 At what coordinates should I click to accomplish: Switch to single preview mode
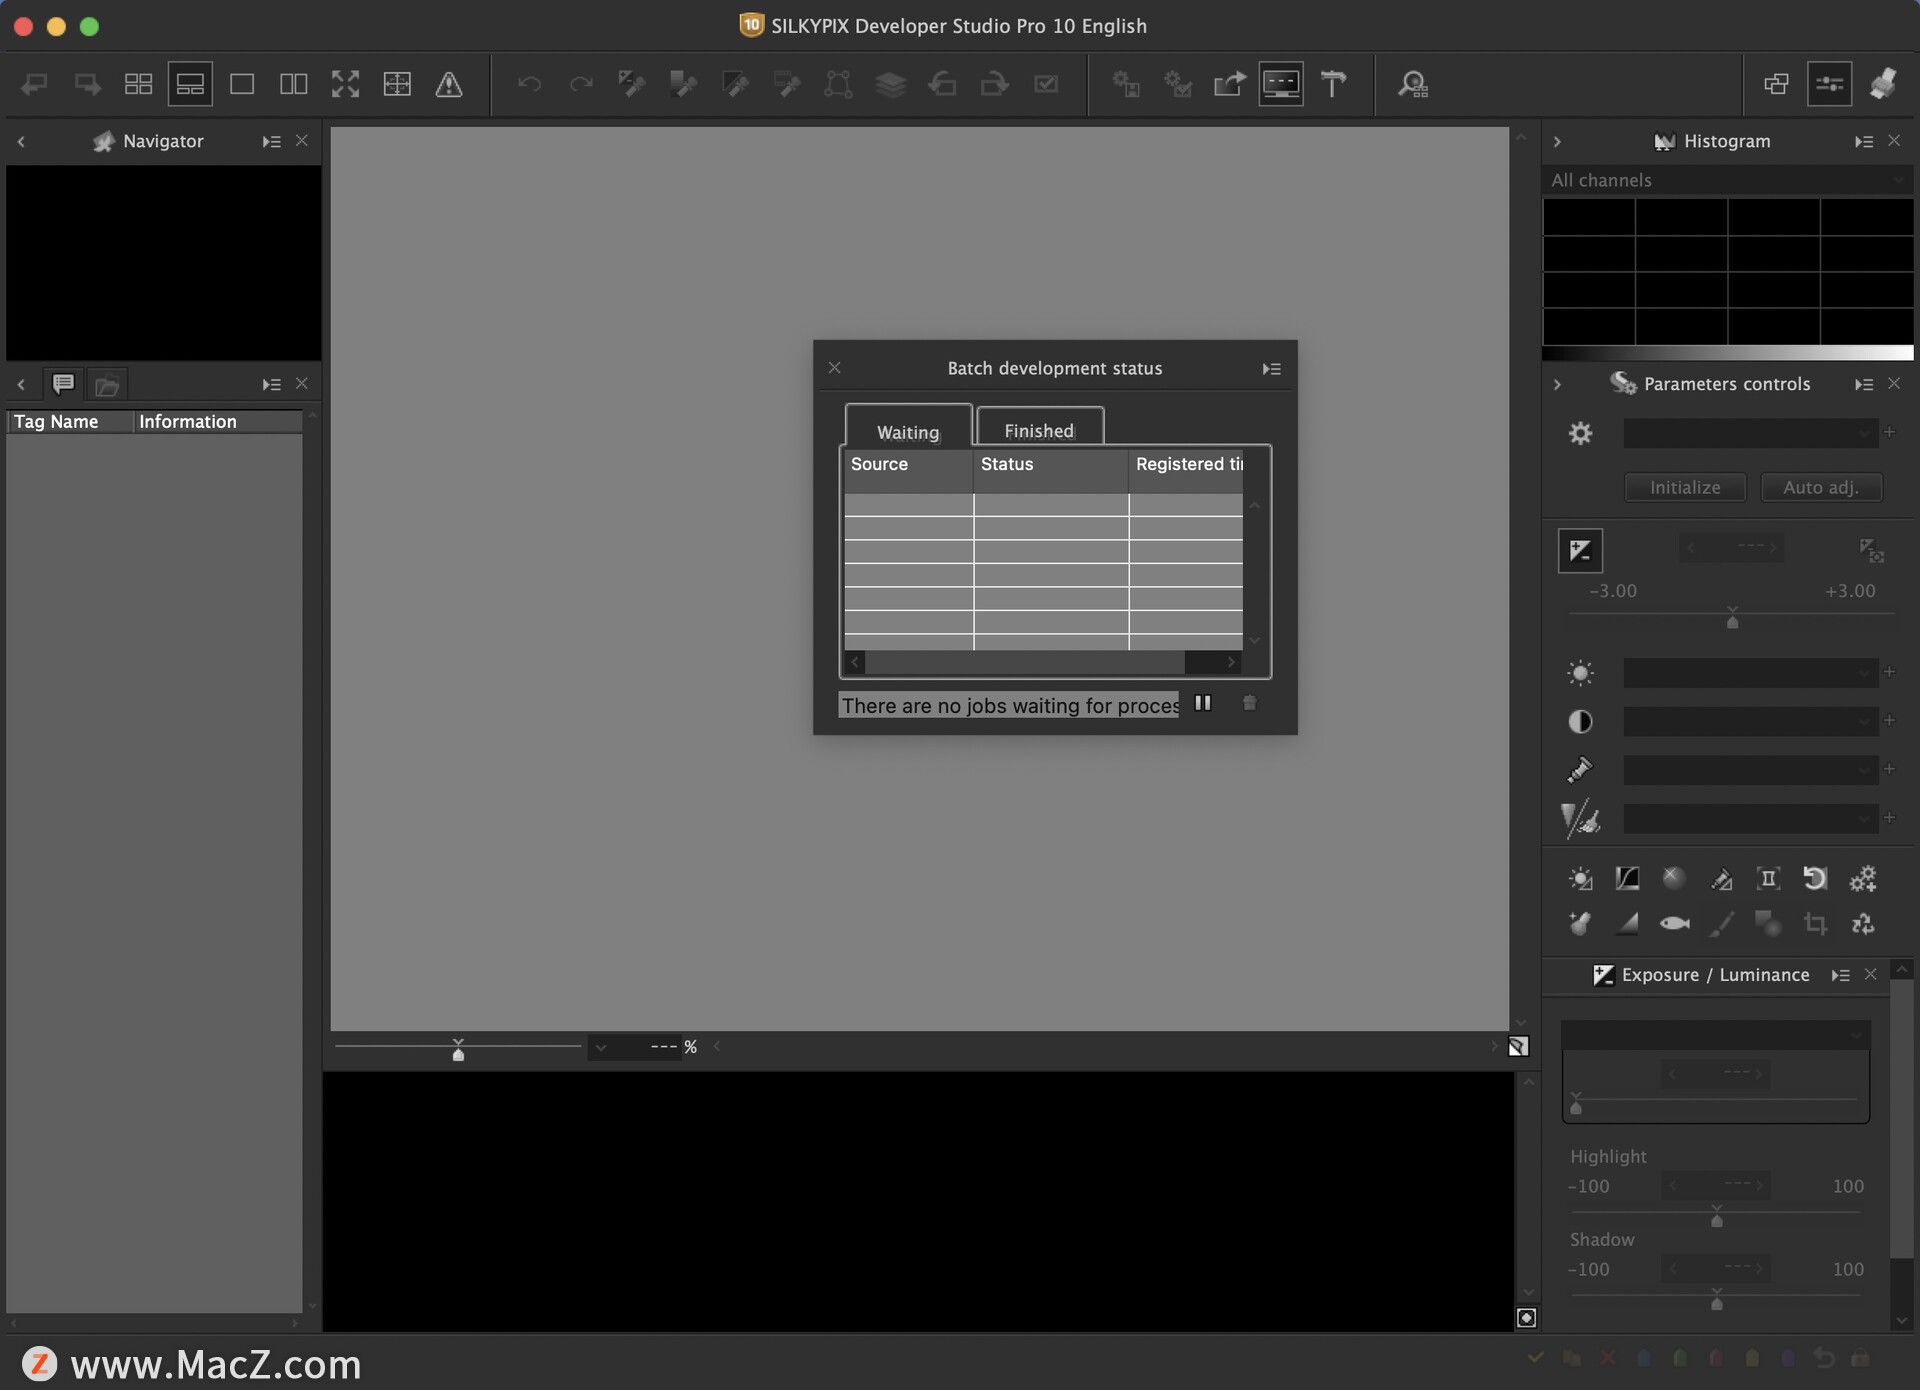(x=242, y=84)
